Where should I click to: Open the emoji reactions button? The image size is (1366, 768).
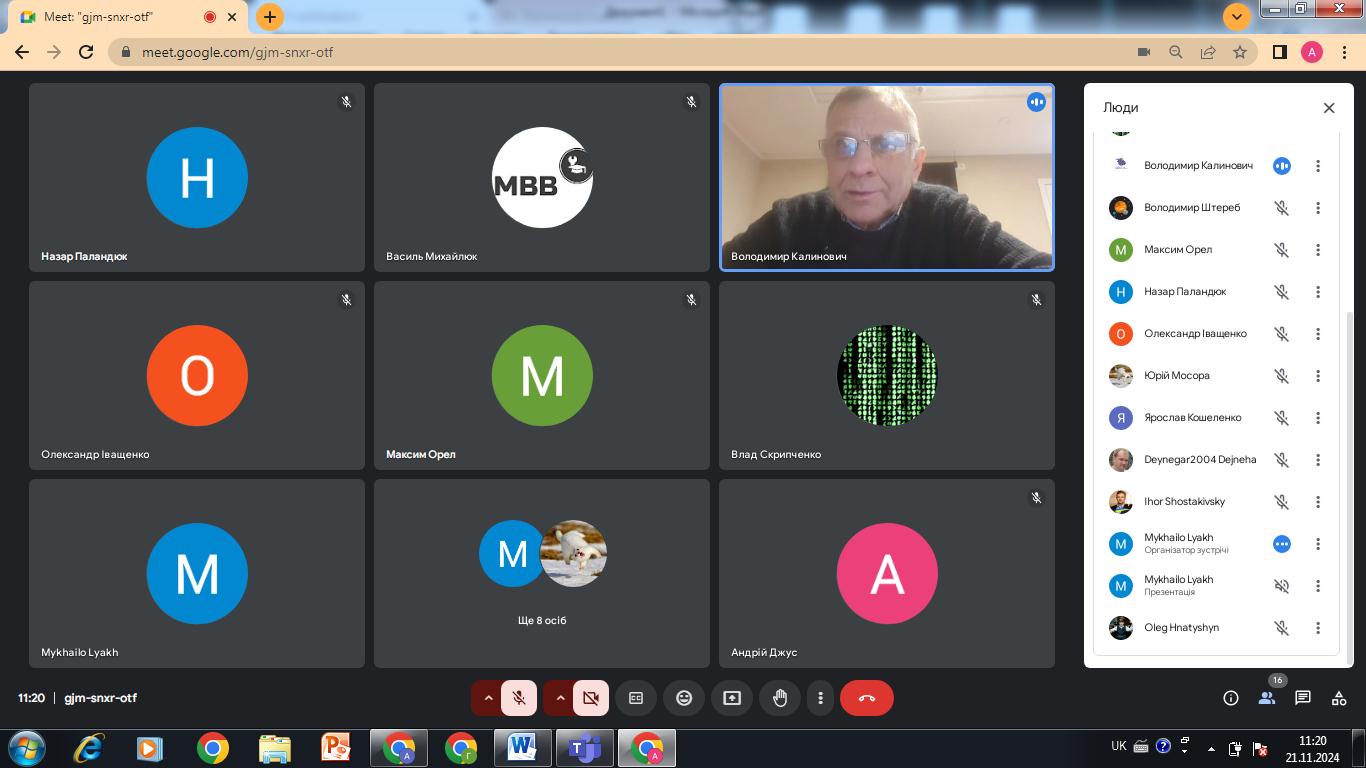[x=684, y=698]
